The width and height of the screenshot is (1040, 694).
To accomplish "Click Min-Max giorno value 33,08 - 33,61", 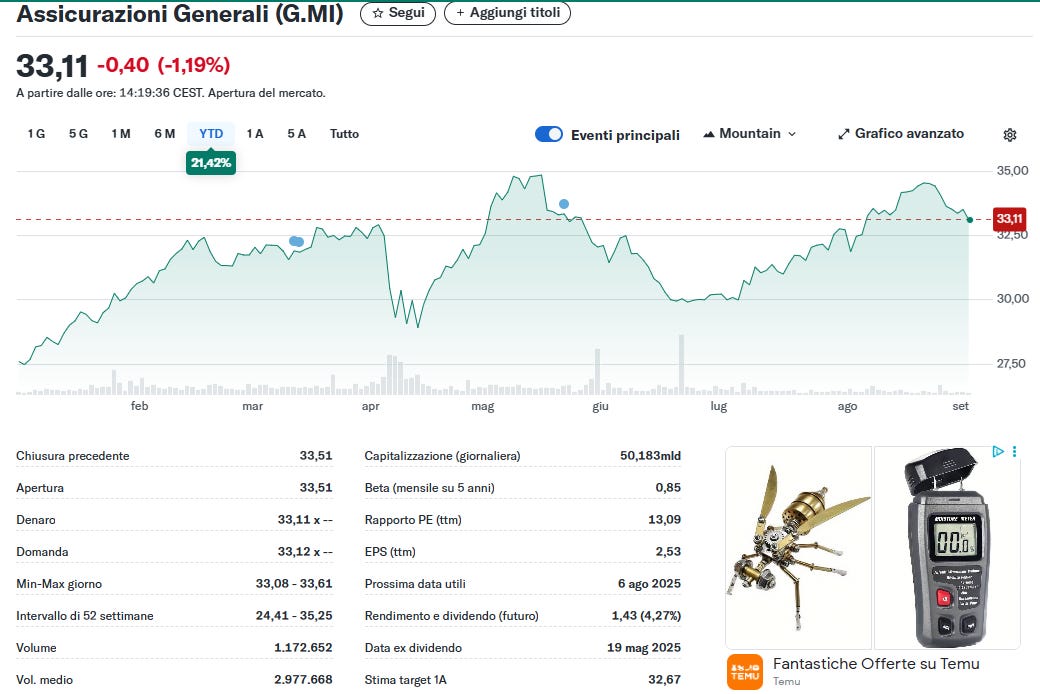I will [x=294, y=584].
